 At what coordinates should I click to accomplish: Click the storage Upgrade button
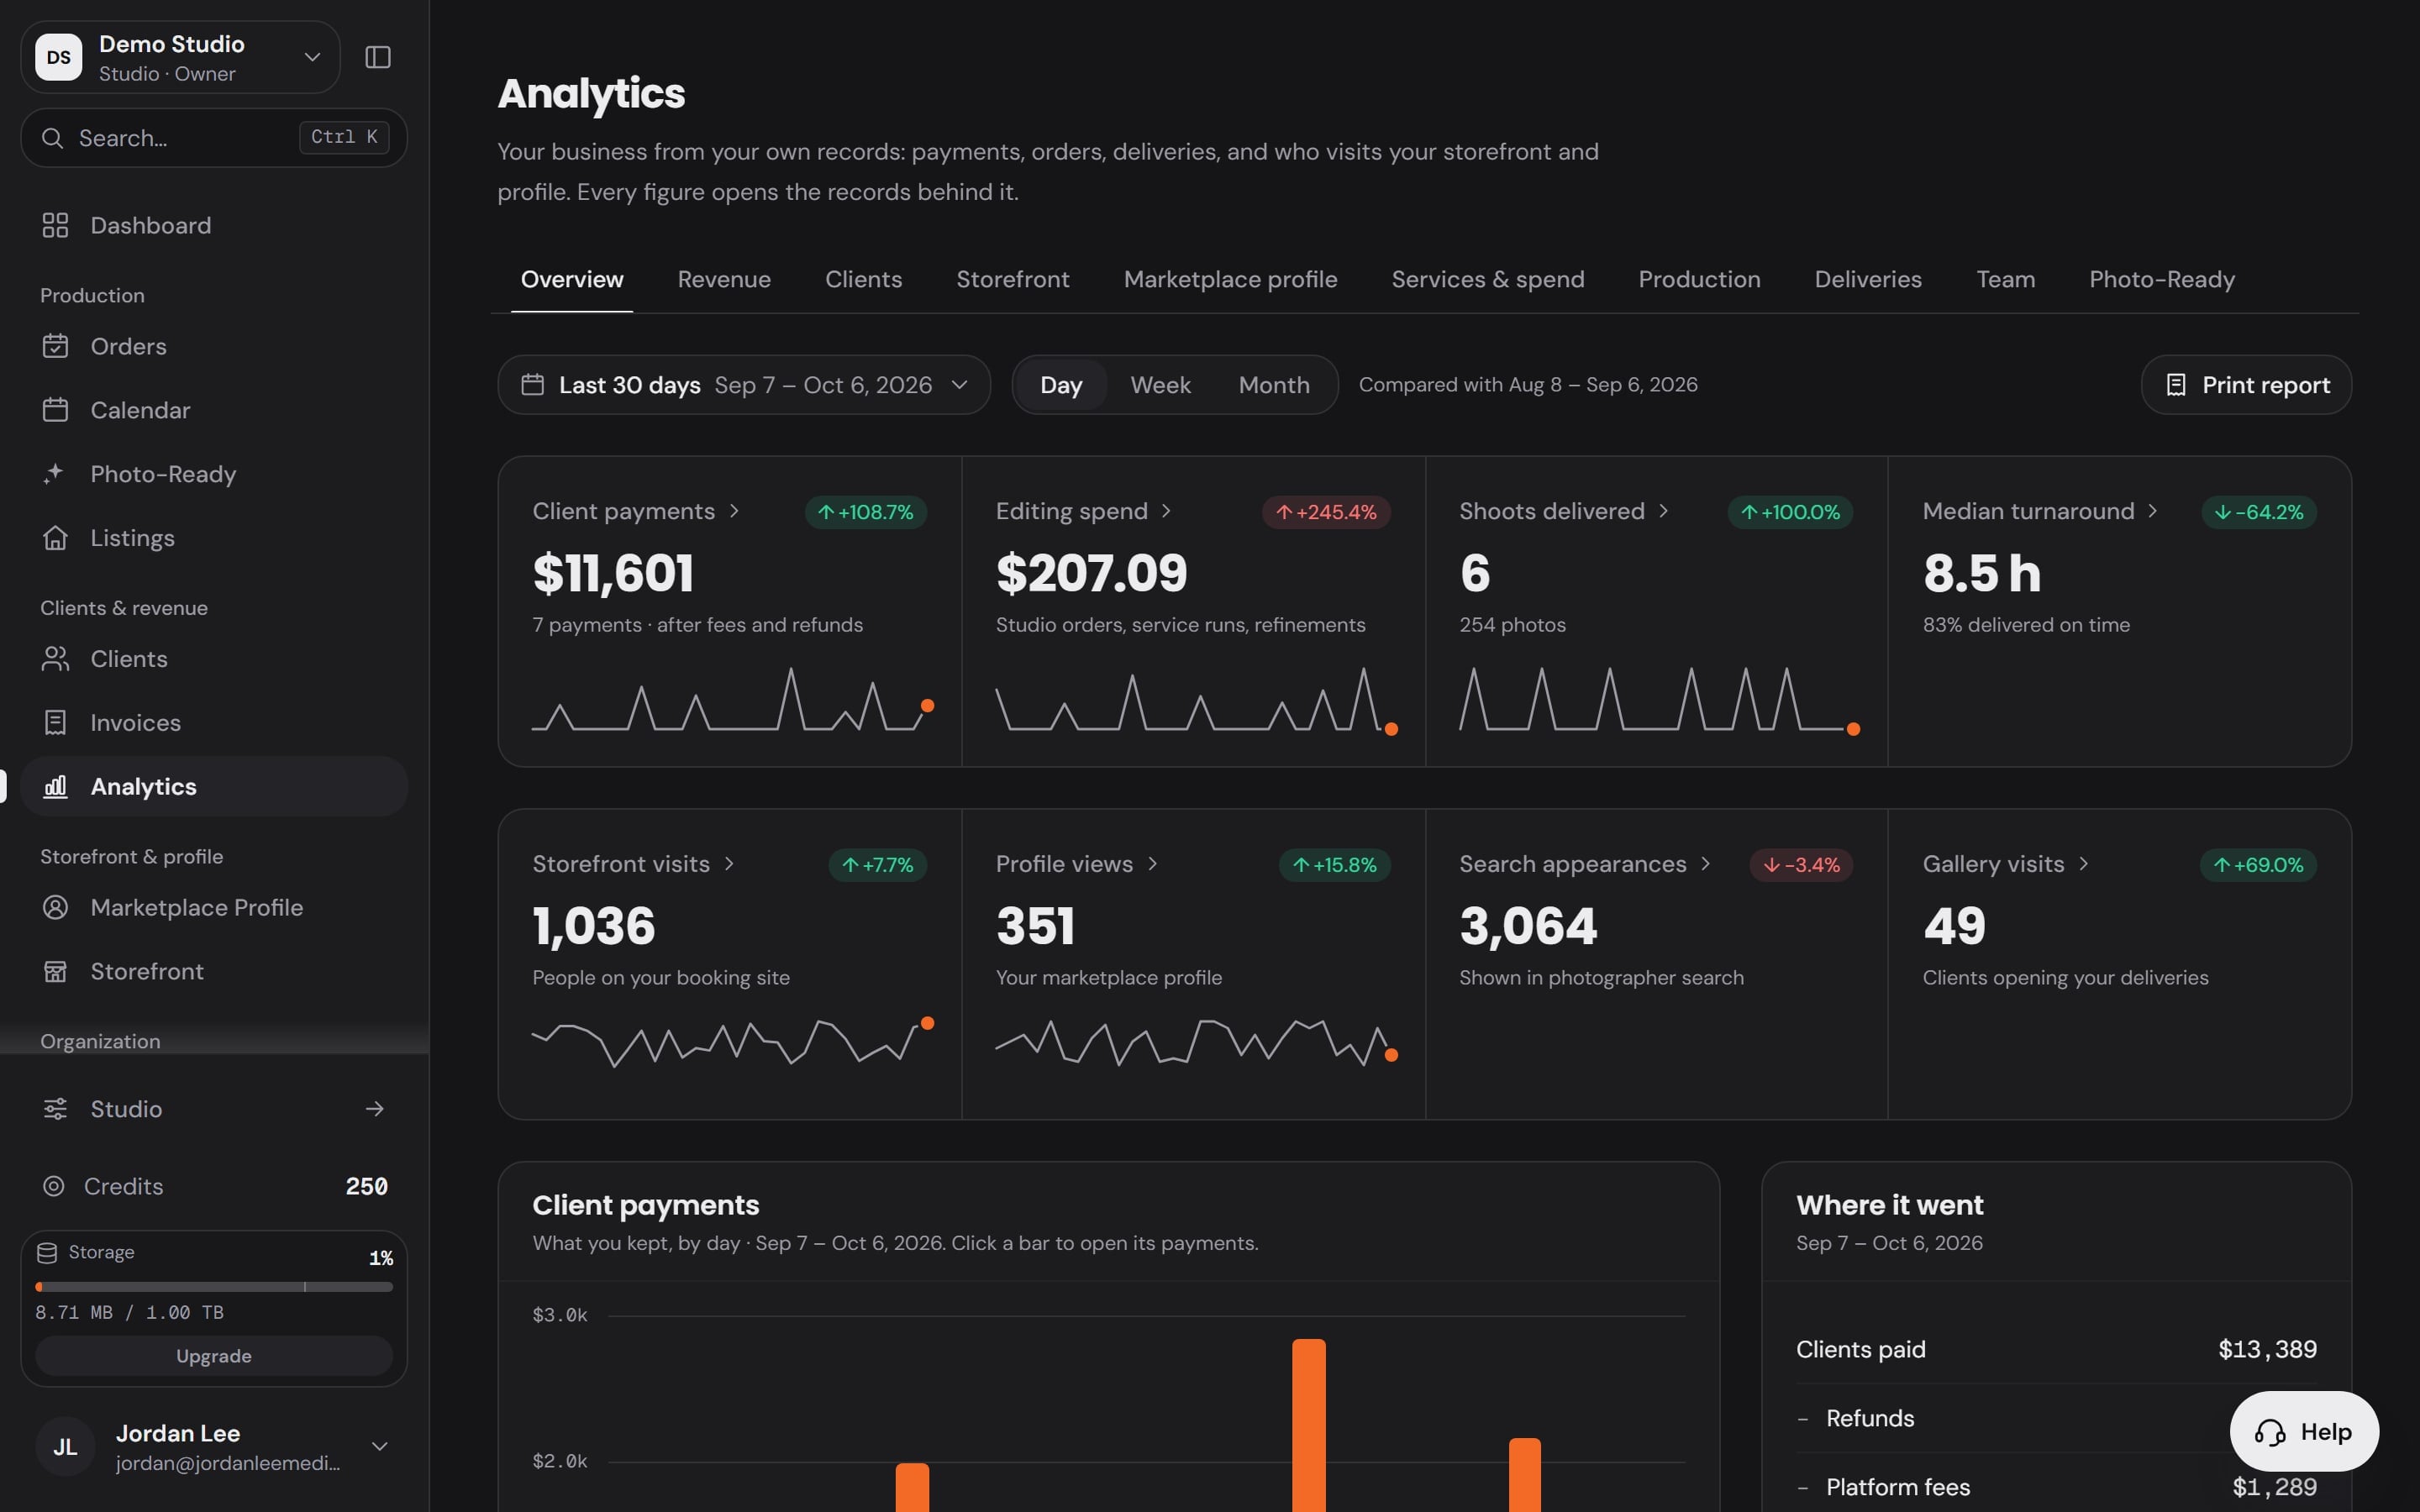214,1356
